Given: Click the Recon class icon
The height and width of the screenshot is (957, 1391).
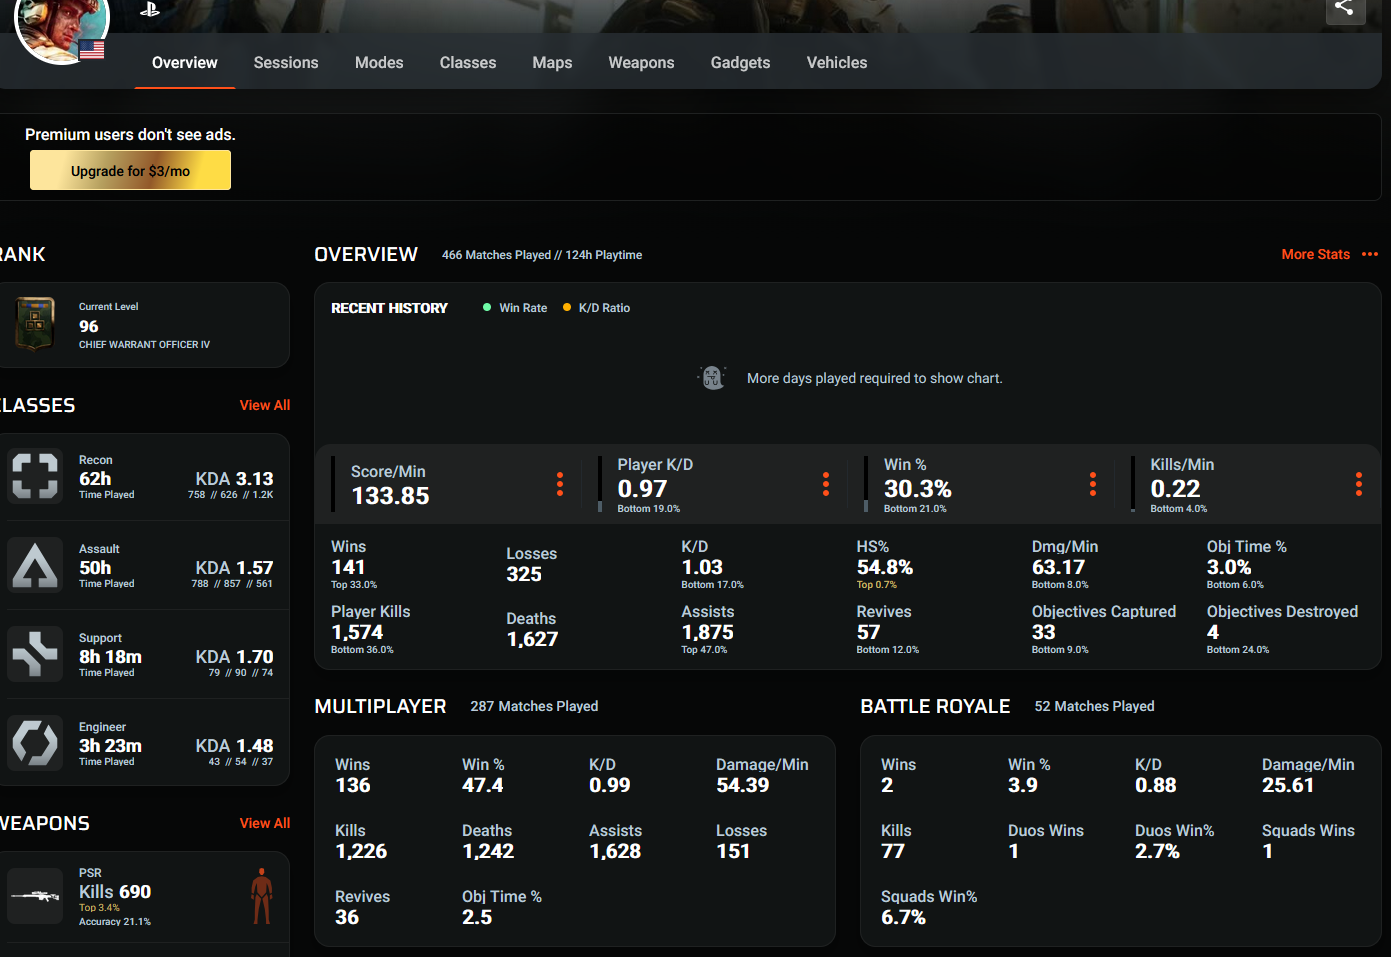Looking at the screenshot, I should coord(35,476).
